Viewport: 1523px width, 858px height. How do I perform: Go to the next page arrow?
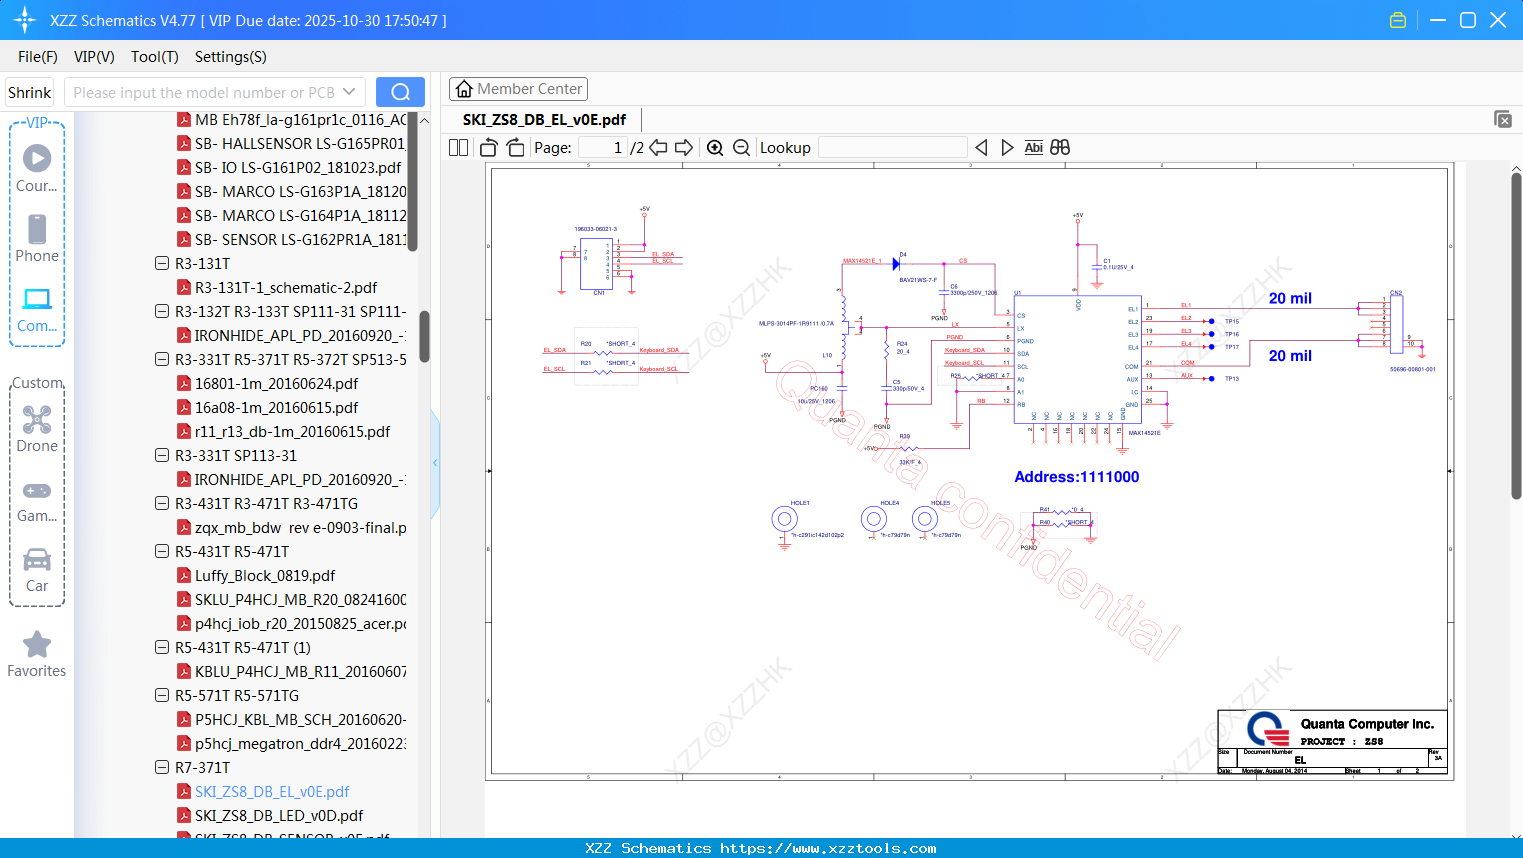click(x=684, y=148)
